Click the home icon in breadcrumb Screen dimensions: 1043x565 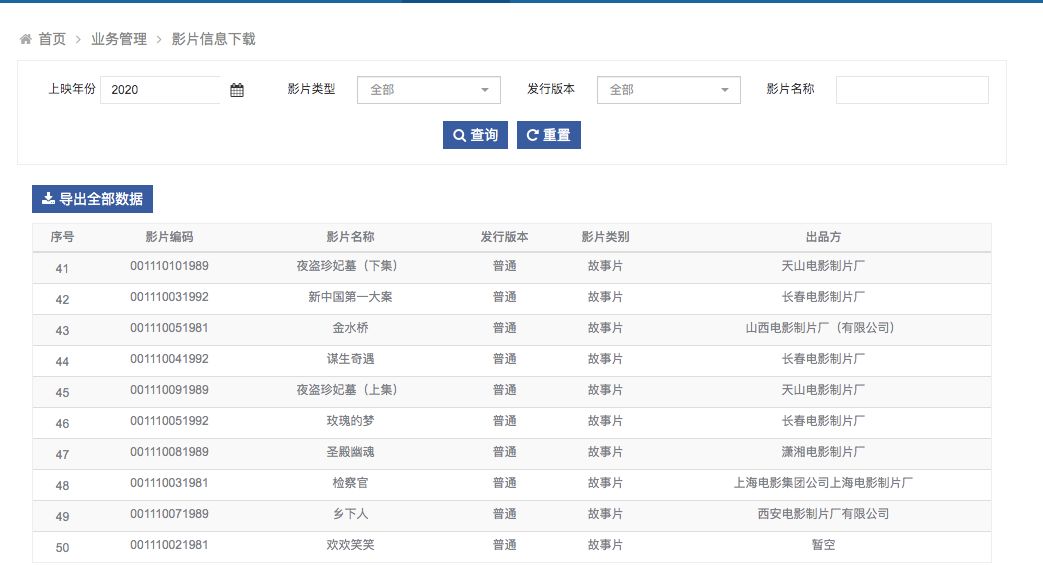(25, 39)
